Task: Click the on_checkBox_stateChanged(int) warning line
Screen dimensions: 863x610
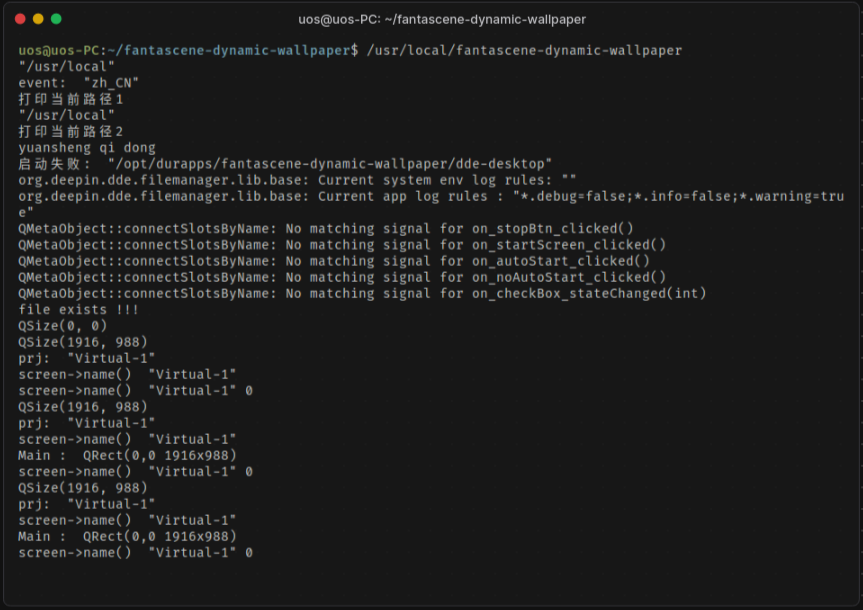Action: (x=362, y=293)
